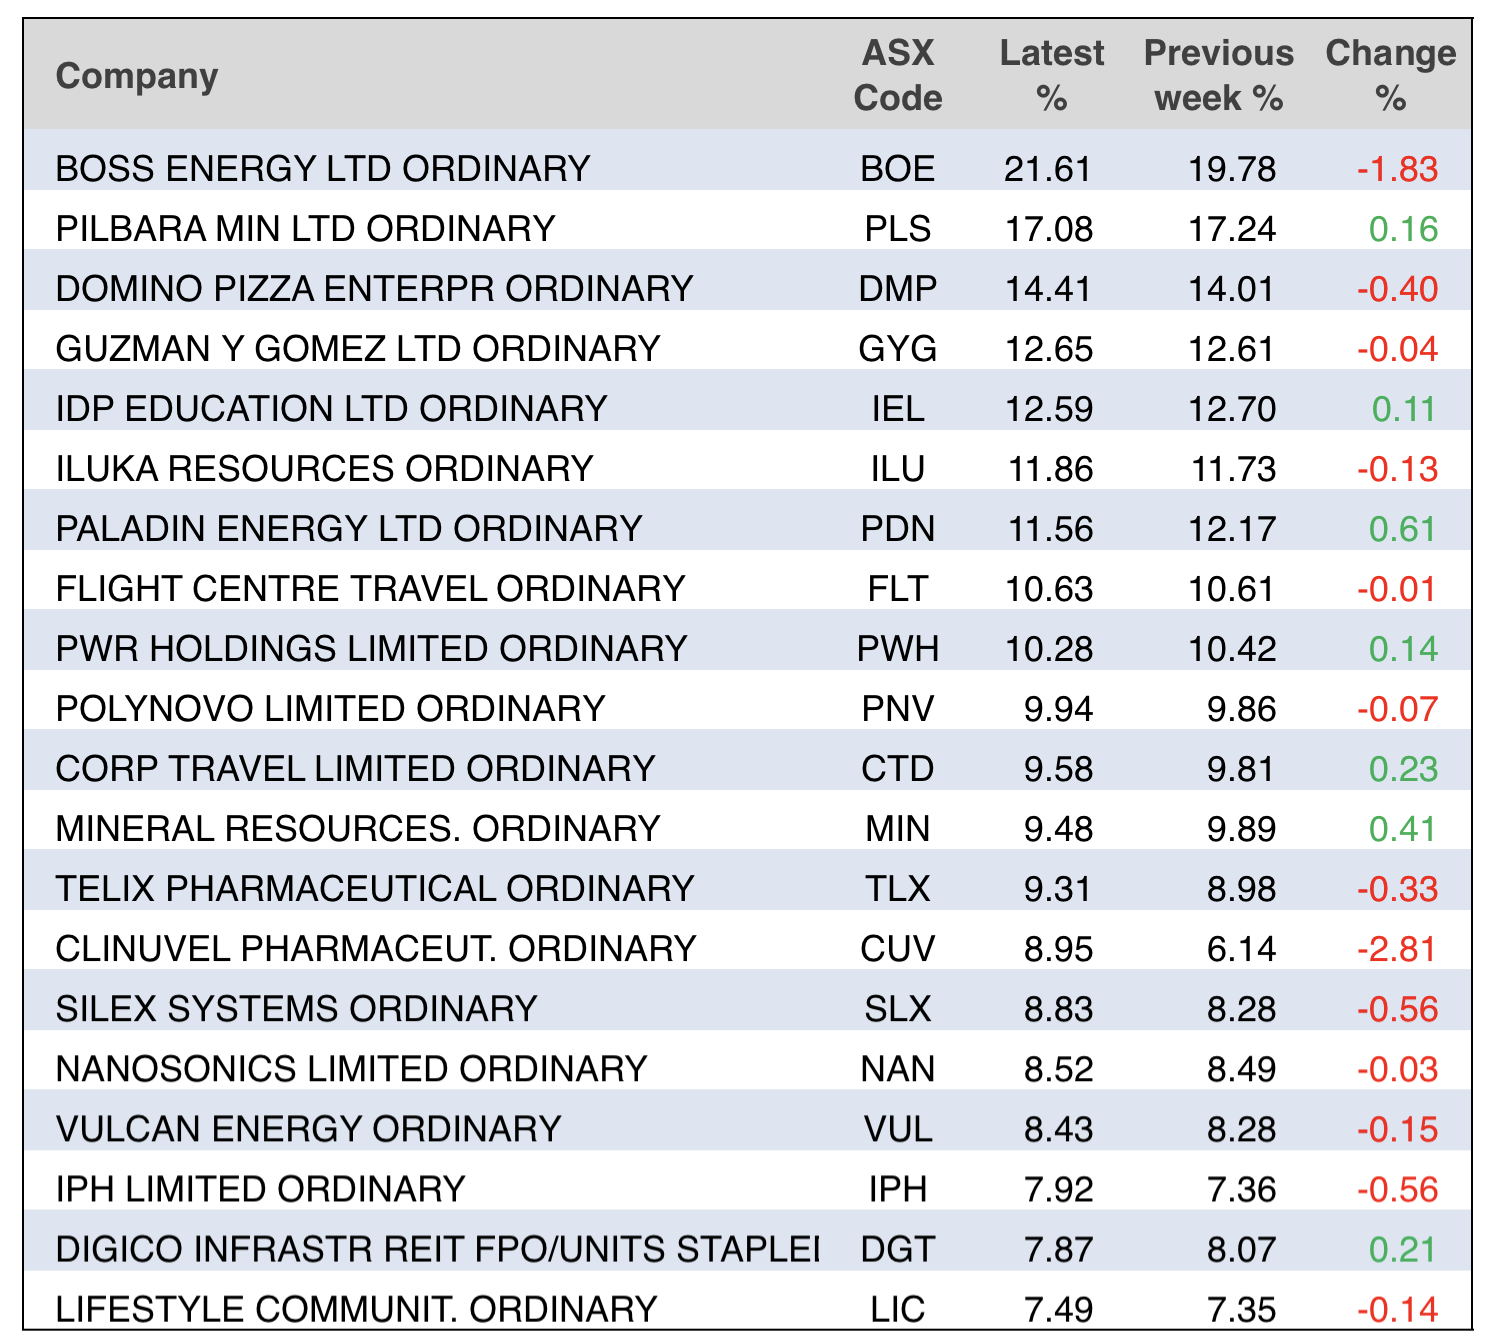This screenshot has height=1340, width=1486.
Task: Select DOMINO PIZZA ENTERPR ORDINARY row name
Action: click(374, 289)
